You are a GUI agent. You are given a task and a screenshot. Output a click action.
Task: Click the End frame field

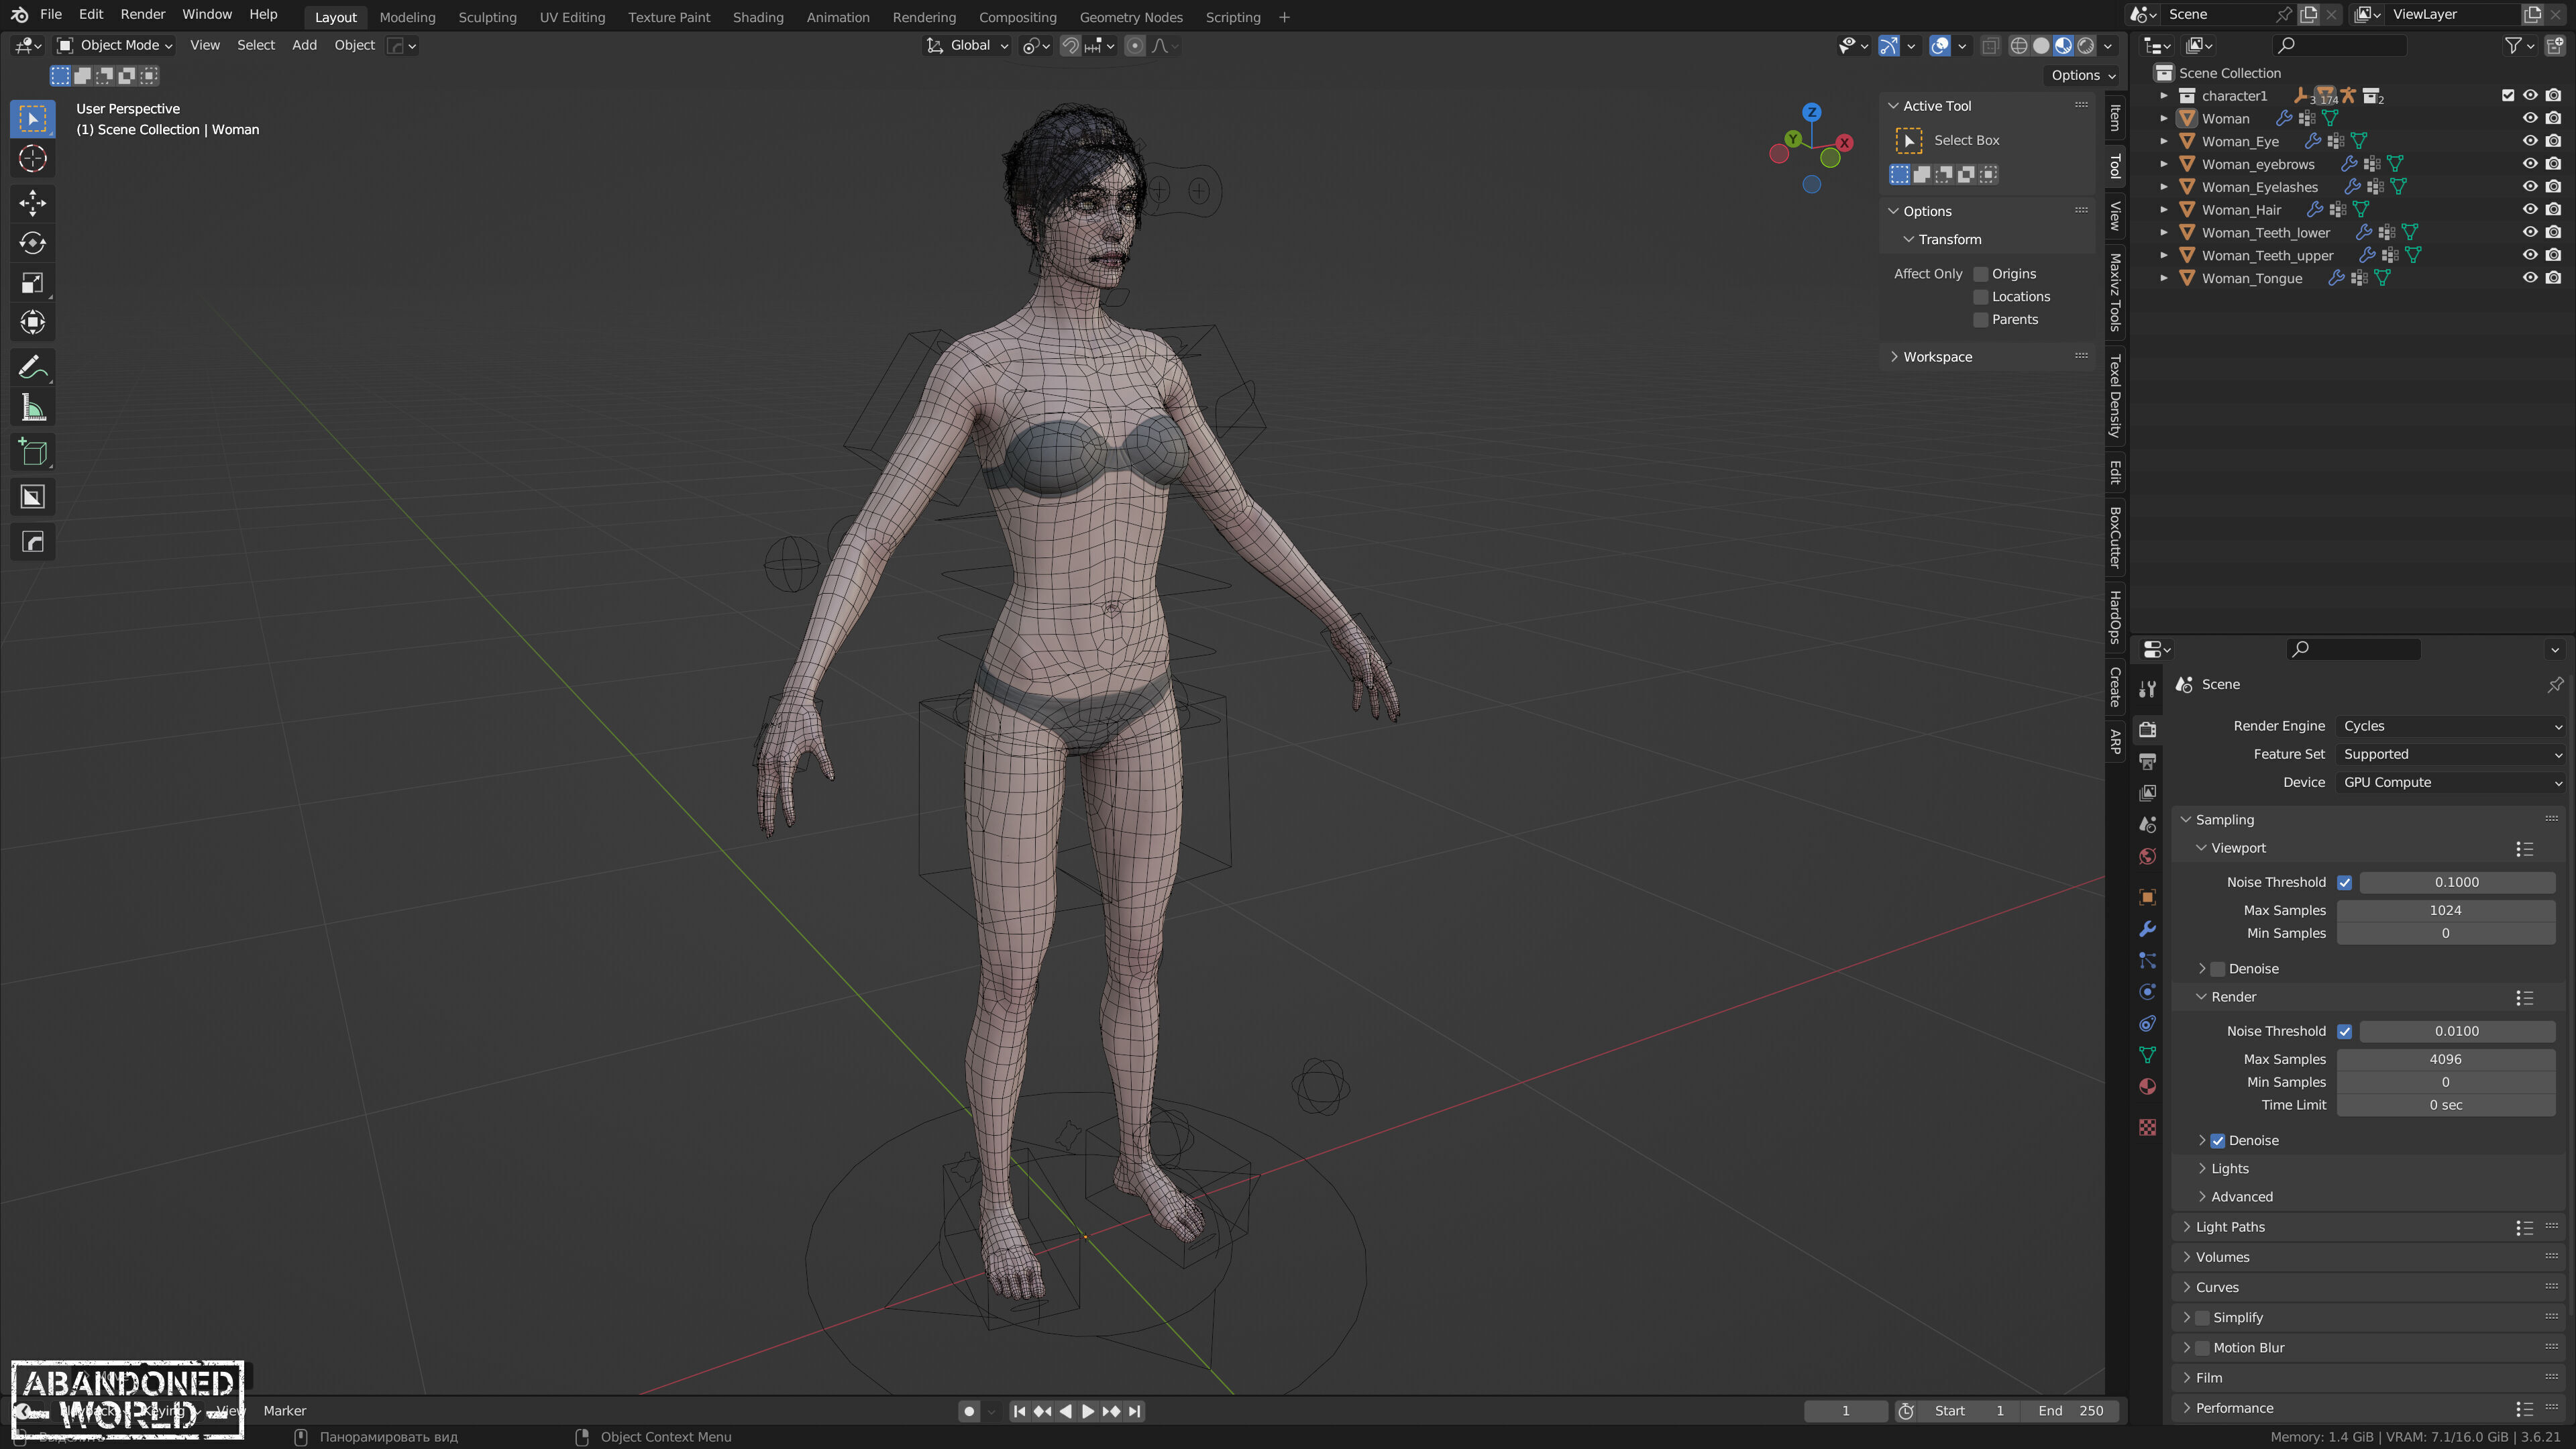pos(2071,1411)
